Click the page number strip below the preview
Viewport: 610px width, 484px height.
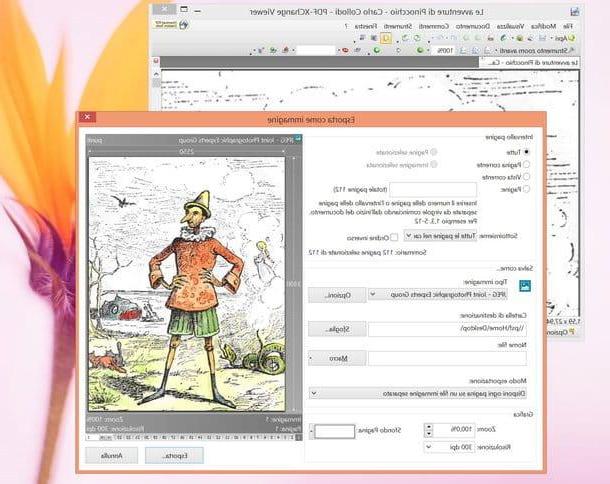(194, 438)
